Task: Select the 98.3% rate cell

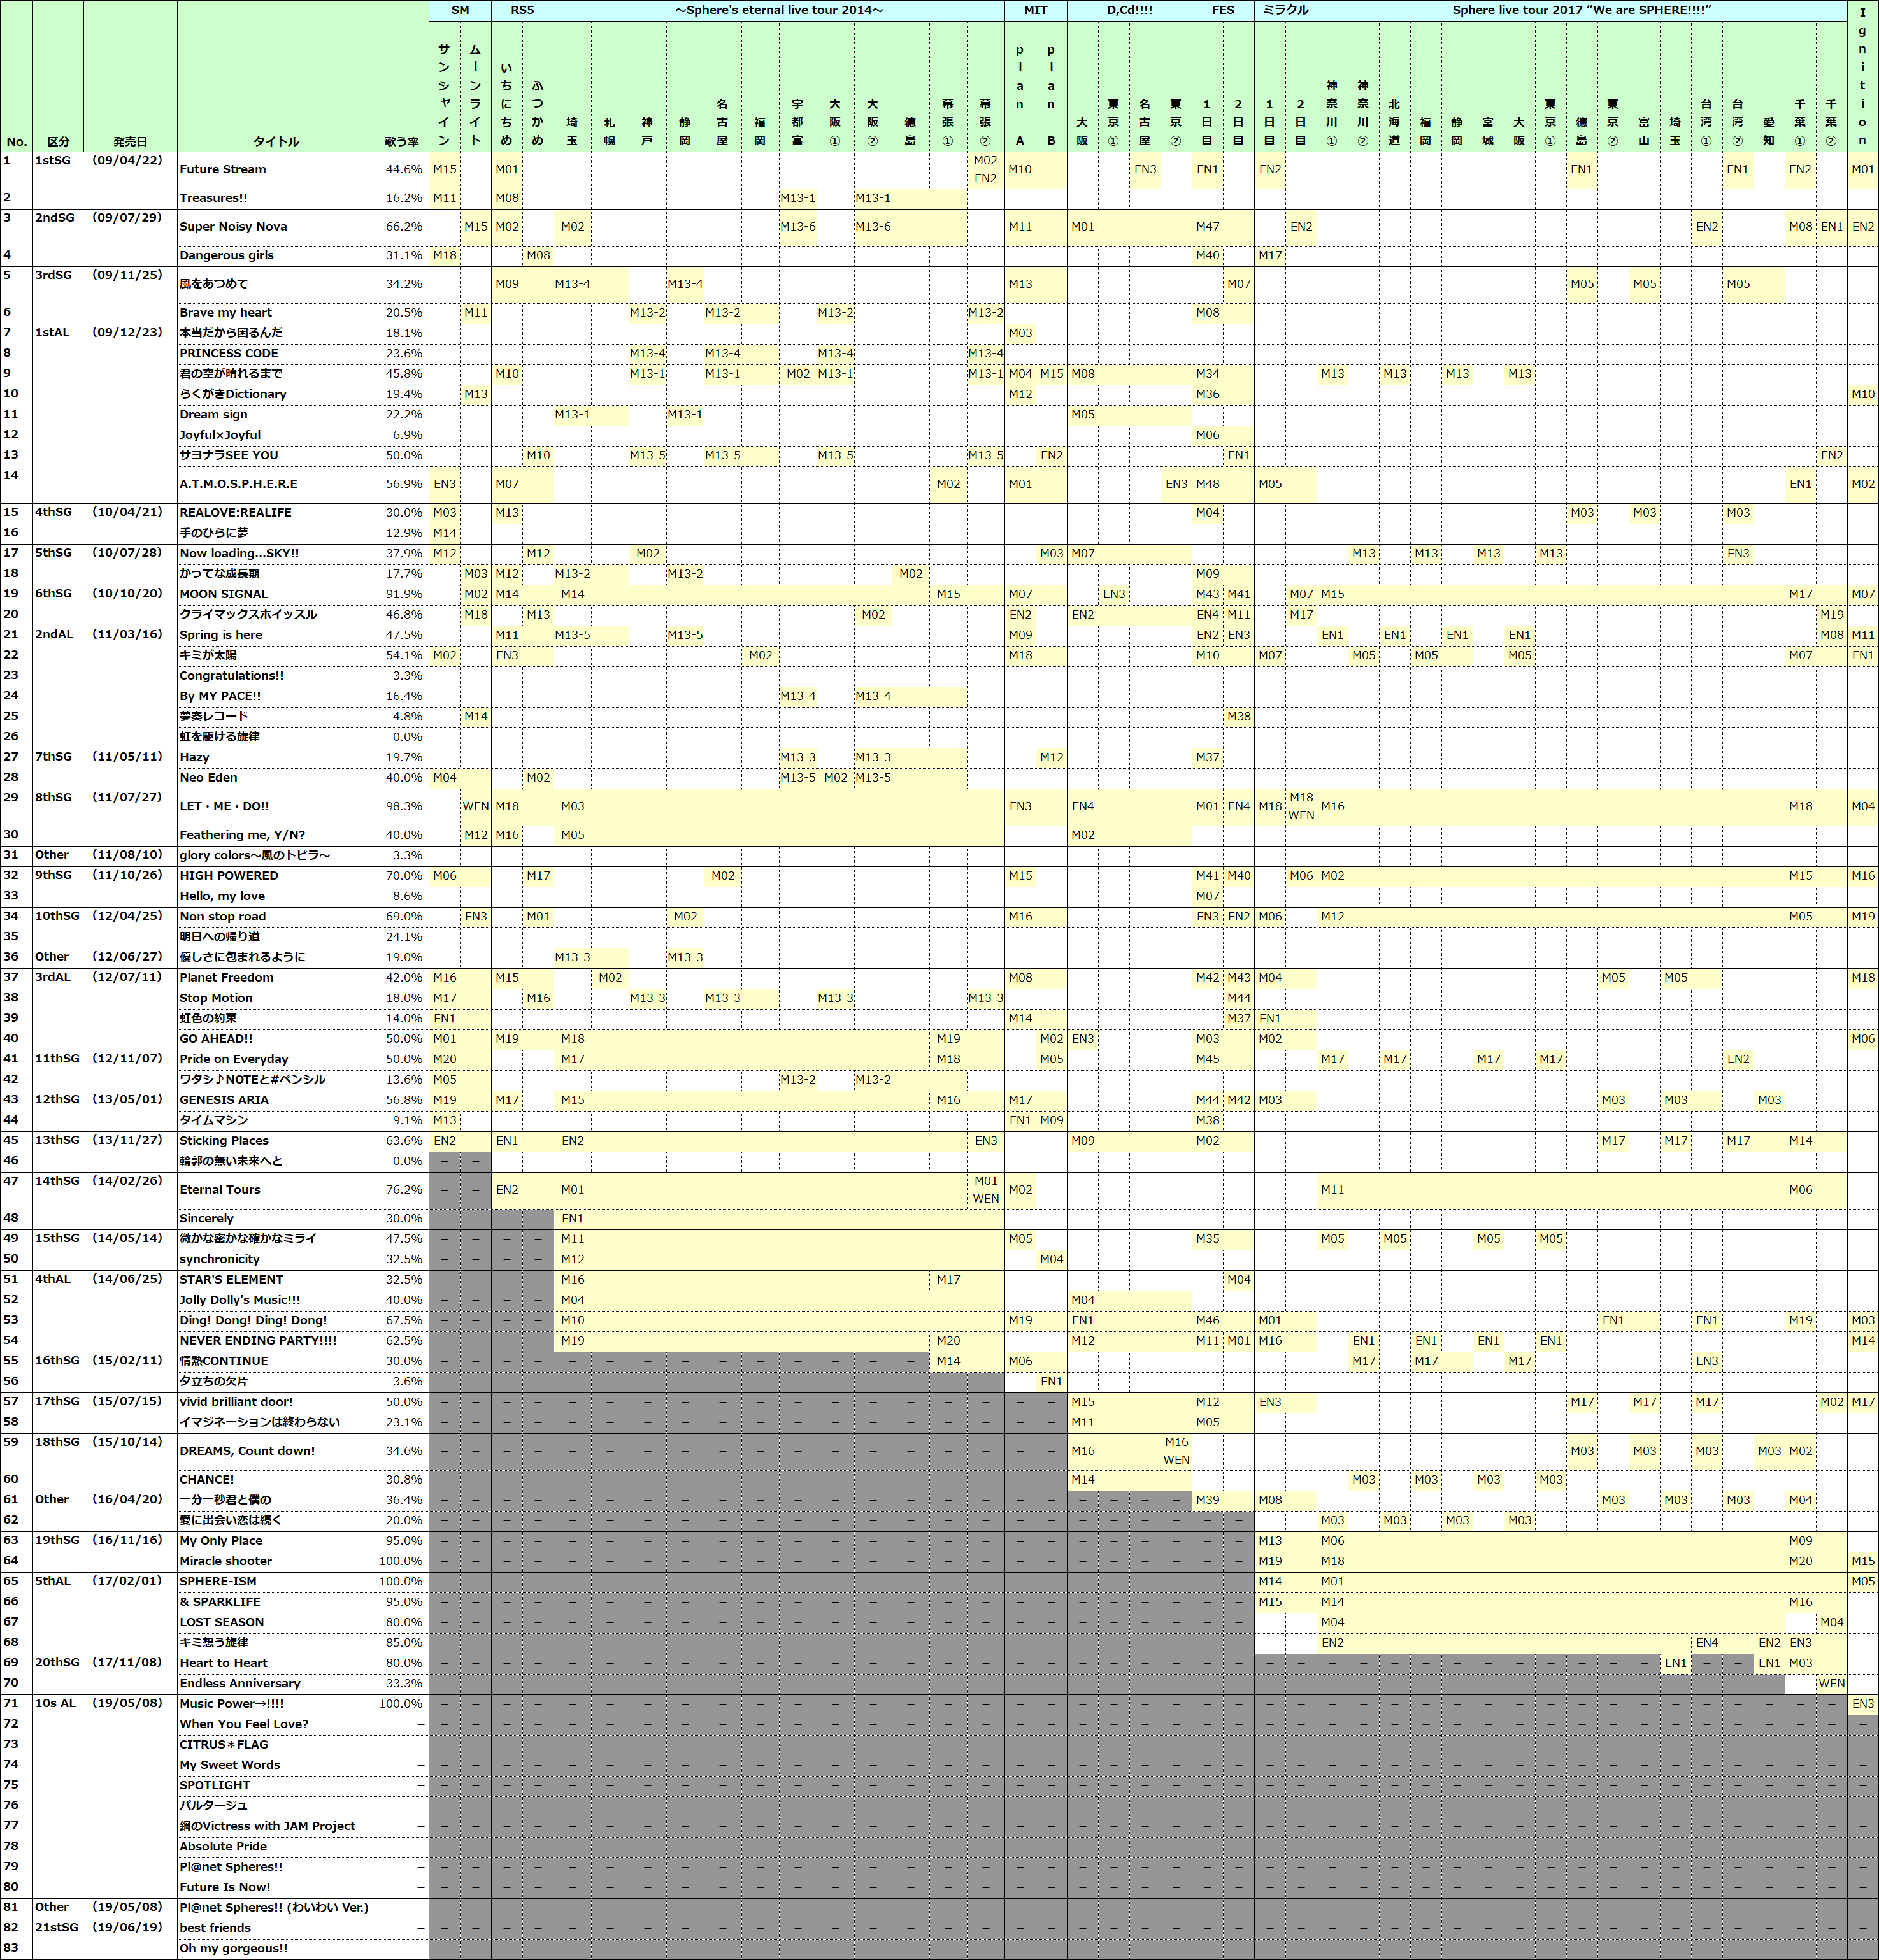Action: click(403, 806)
